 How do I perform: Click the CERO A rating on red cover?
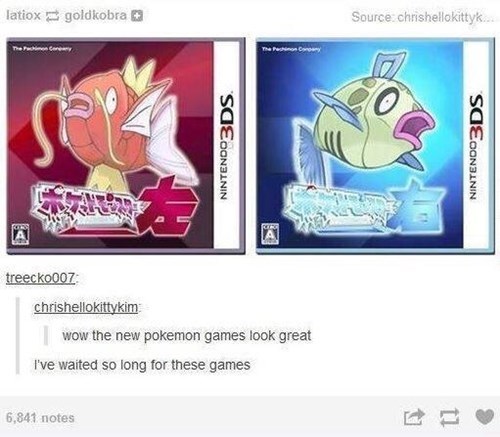coord(21,235)
